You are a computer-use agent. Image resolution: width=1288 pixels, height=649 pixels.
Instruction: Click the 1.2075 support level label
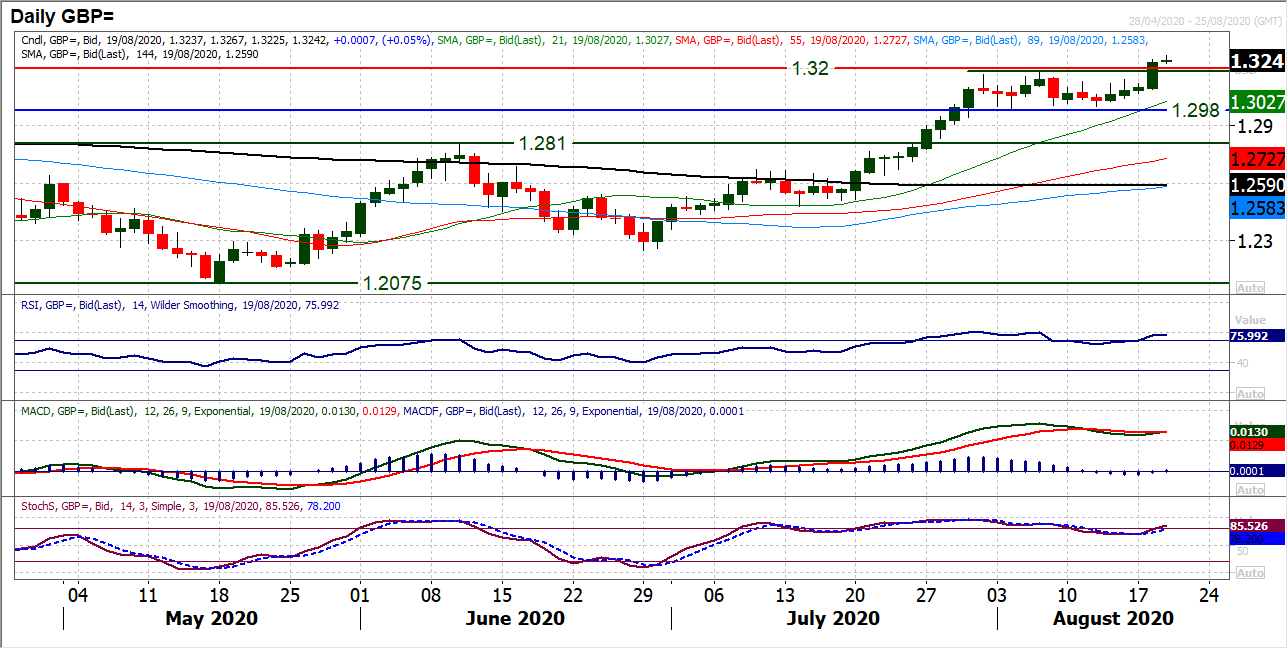point(395,283)
